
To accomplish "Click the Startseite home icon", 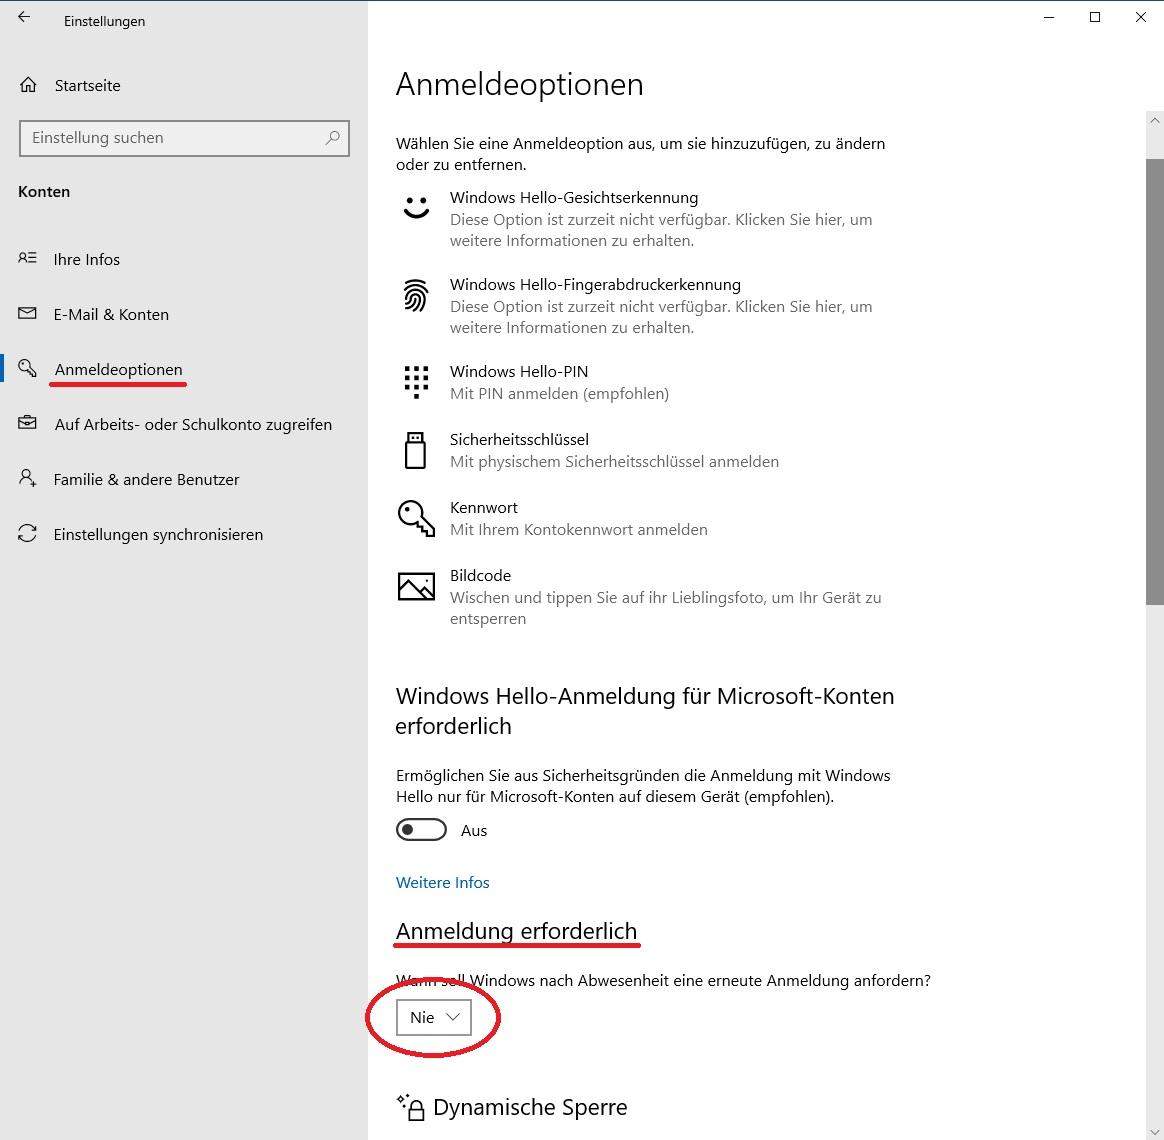I will (28, 85).
